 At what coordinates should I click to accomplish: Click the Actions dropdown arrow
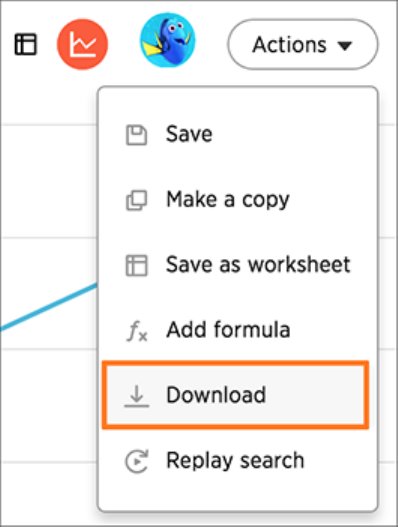click(x=345, y=45)
